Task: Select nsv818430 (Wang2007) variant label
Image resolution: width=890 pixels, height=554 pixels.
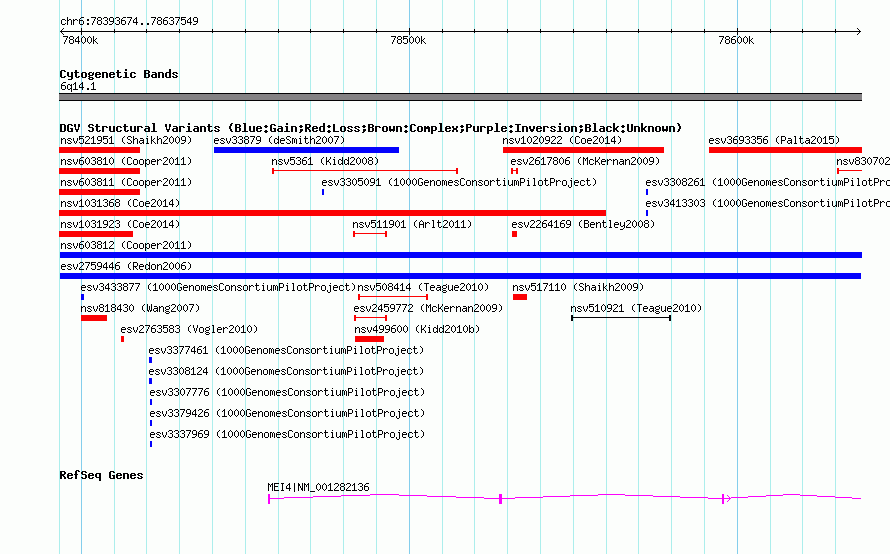Action: coord(140,308)
